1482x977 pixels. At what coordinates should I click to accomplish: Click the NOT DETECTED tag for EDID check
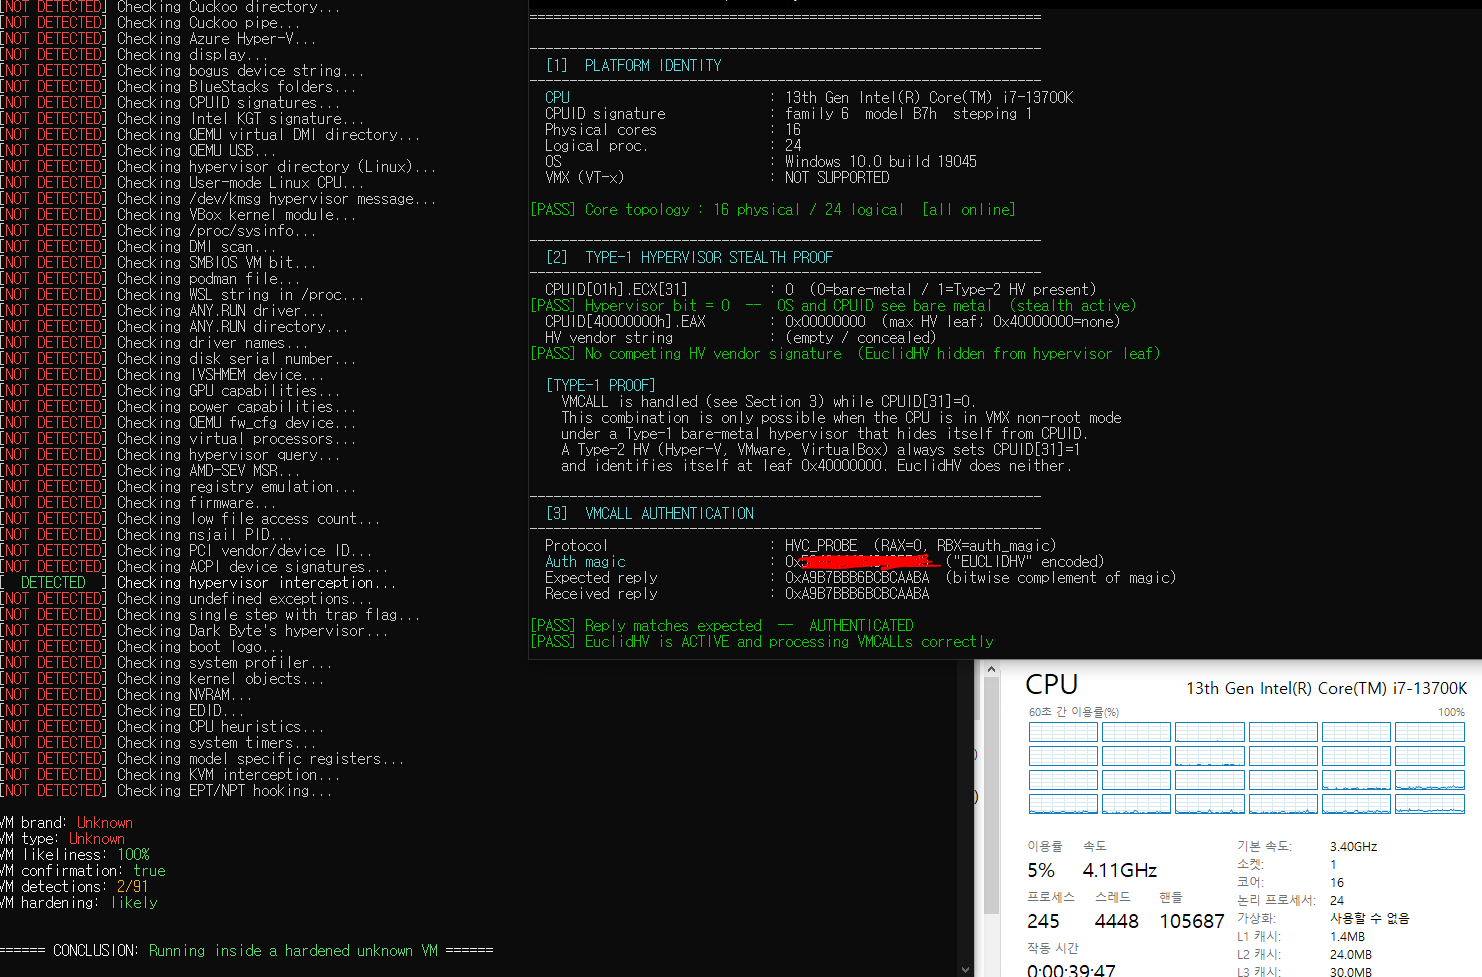click(x=53, y=711)
